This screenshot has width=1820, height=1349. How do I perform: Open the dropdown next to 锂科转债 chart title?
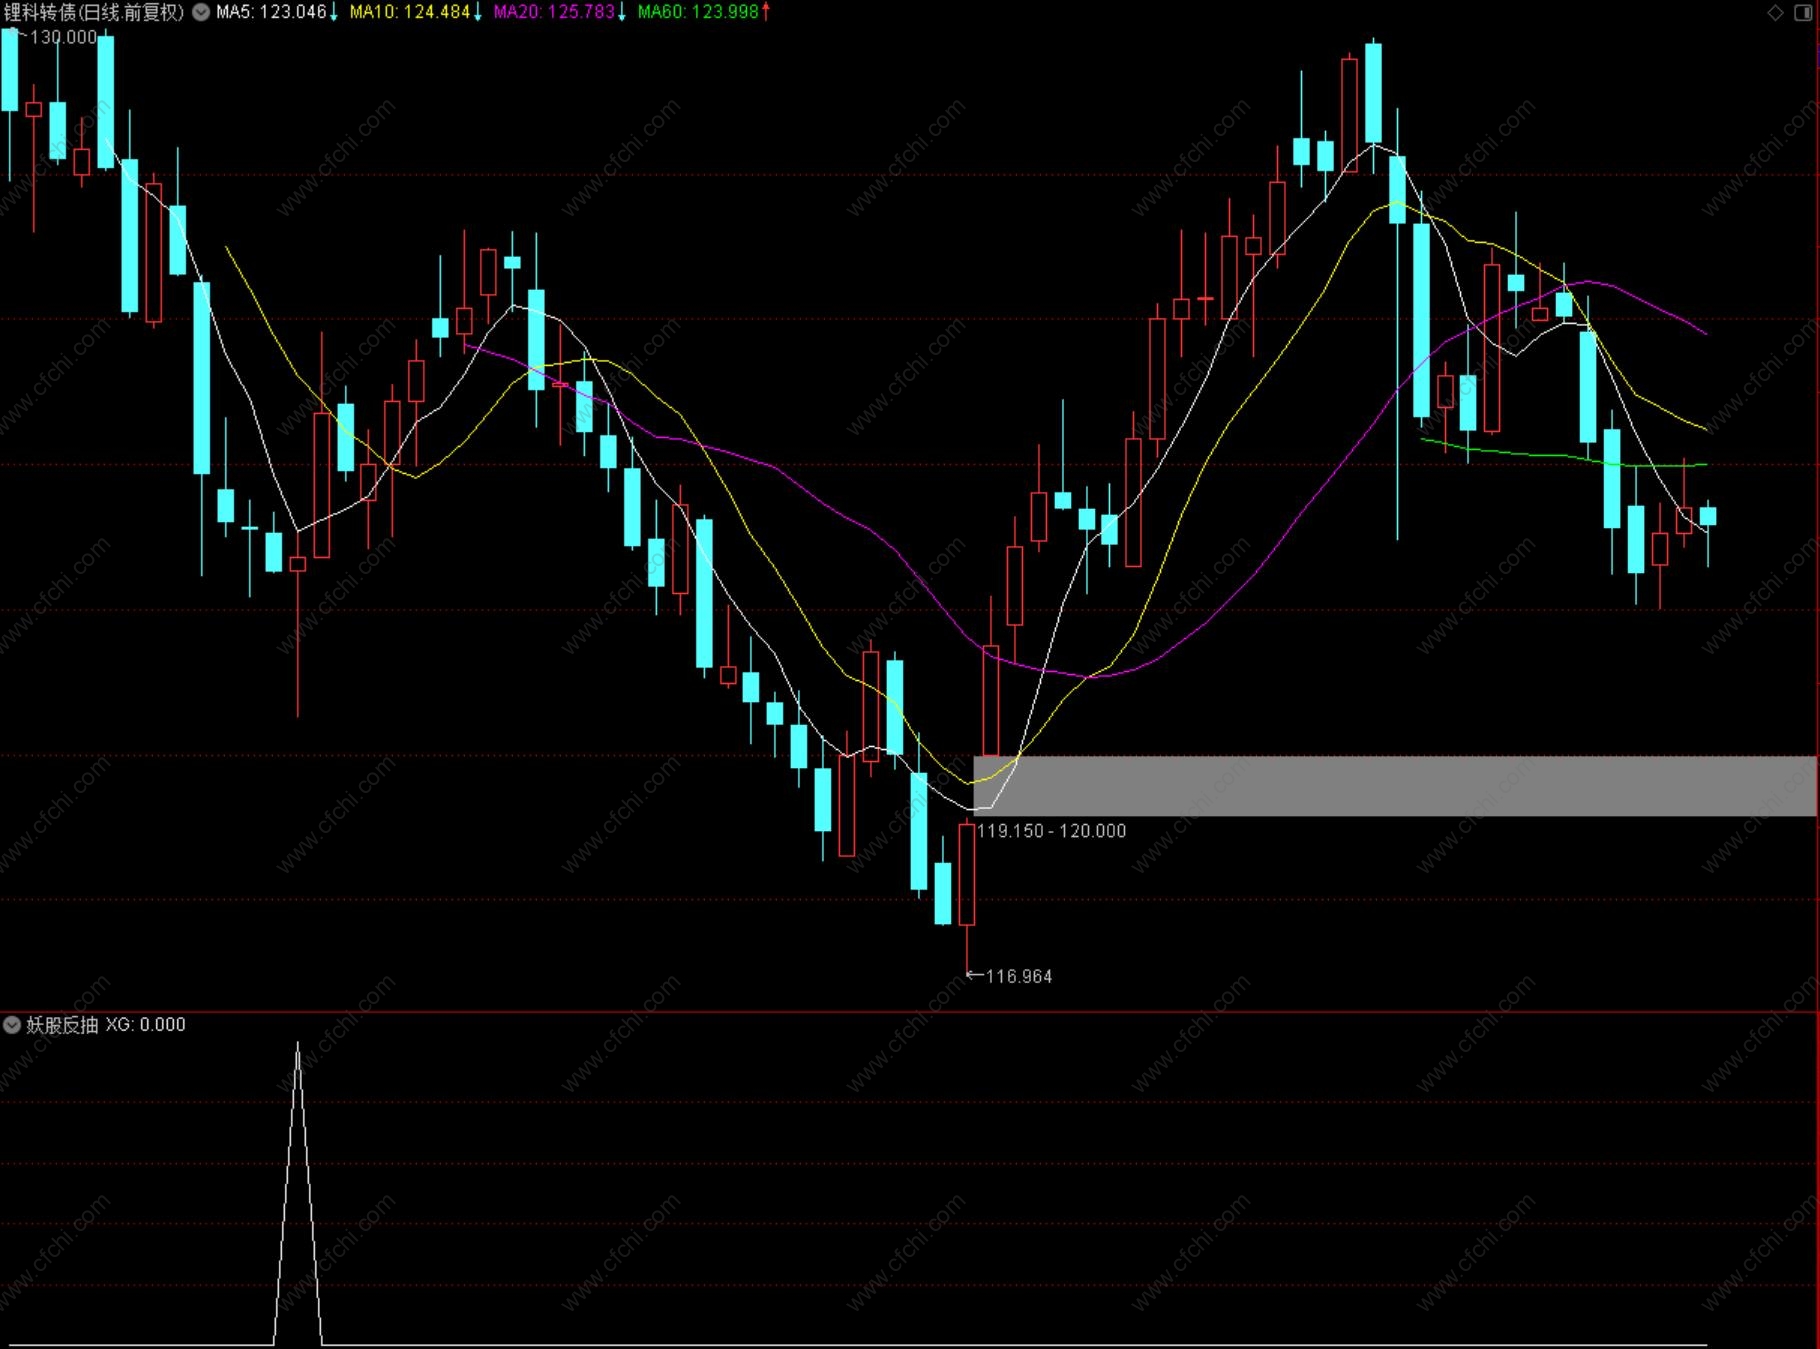click(201, 13)
